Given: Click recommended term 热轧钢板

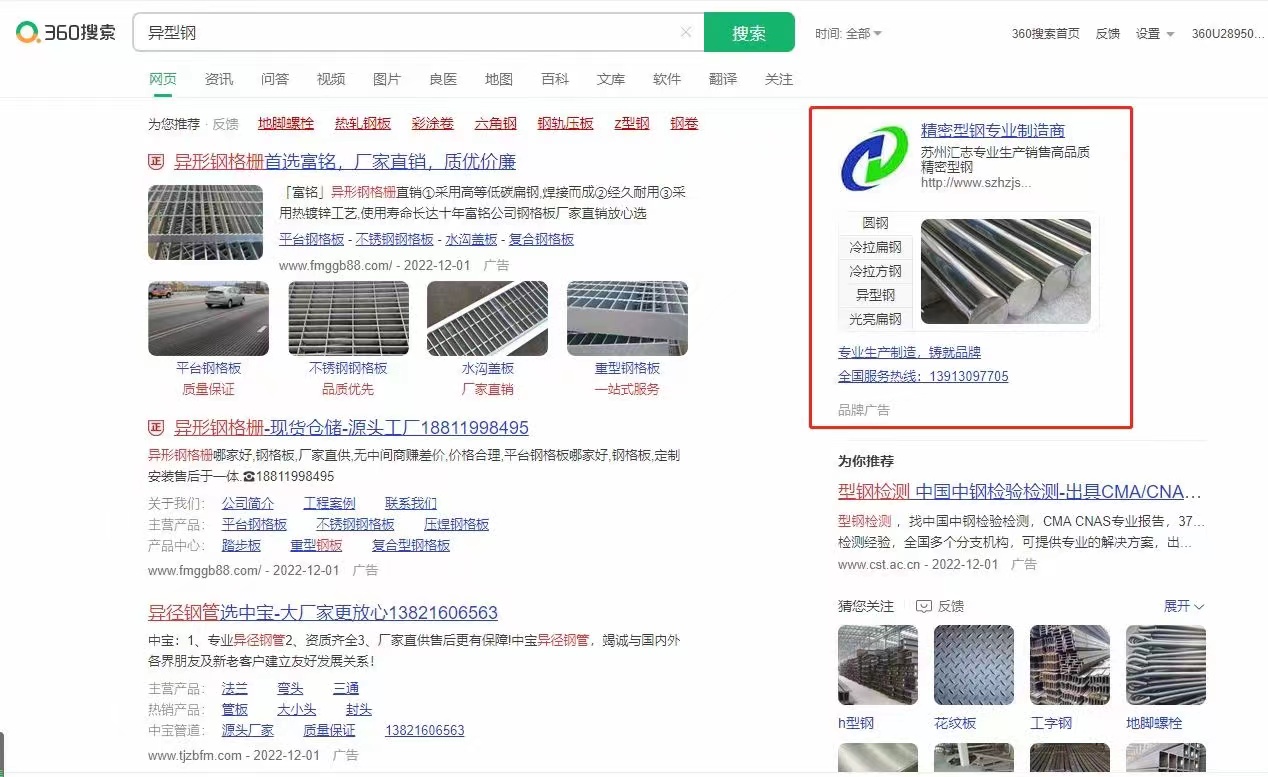Looking at the screenshot, I should coord(363,123).
